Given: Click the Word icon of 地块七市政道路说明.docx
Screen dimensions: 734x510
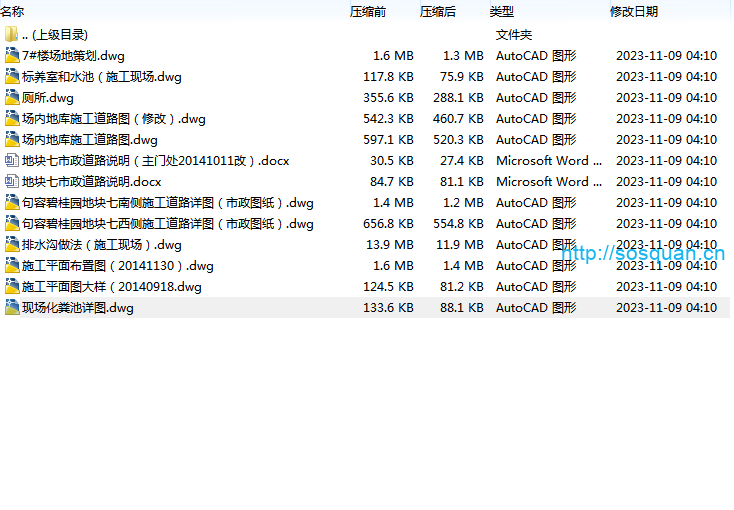Looking at the screenshot, I should [x=12, y=182].
